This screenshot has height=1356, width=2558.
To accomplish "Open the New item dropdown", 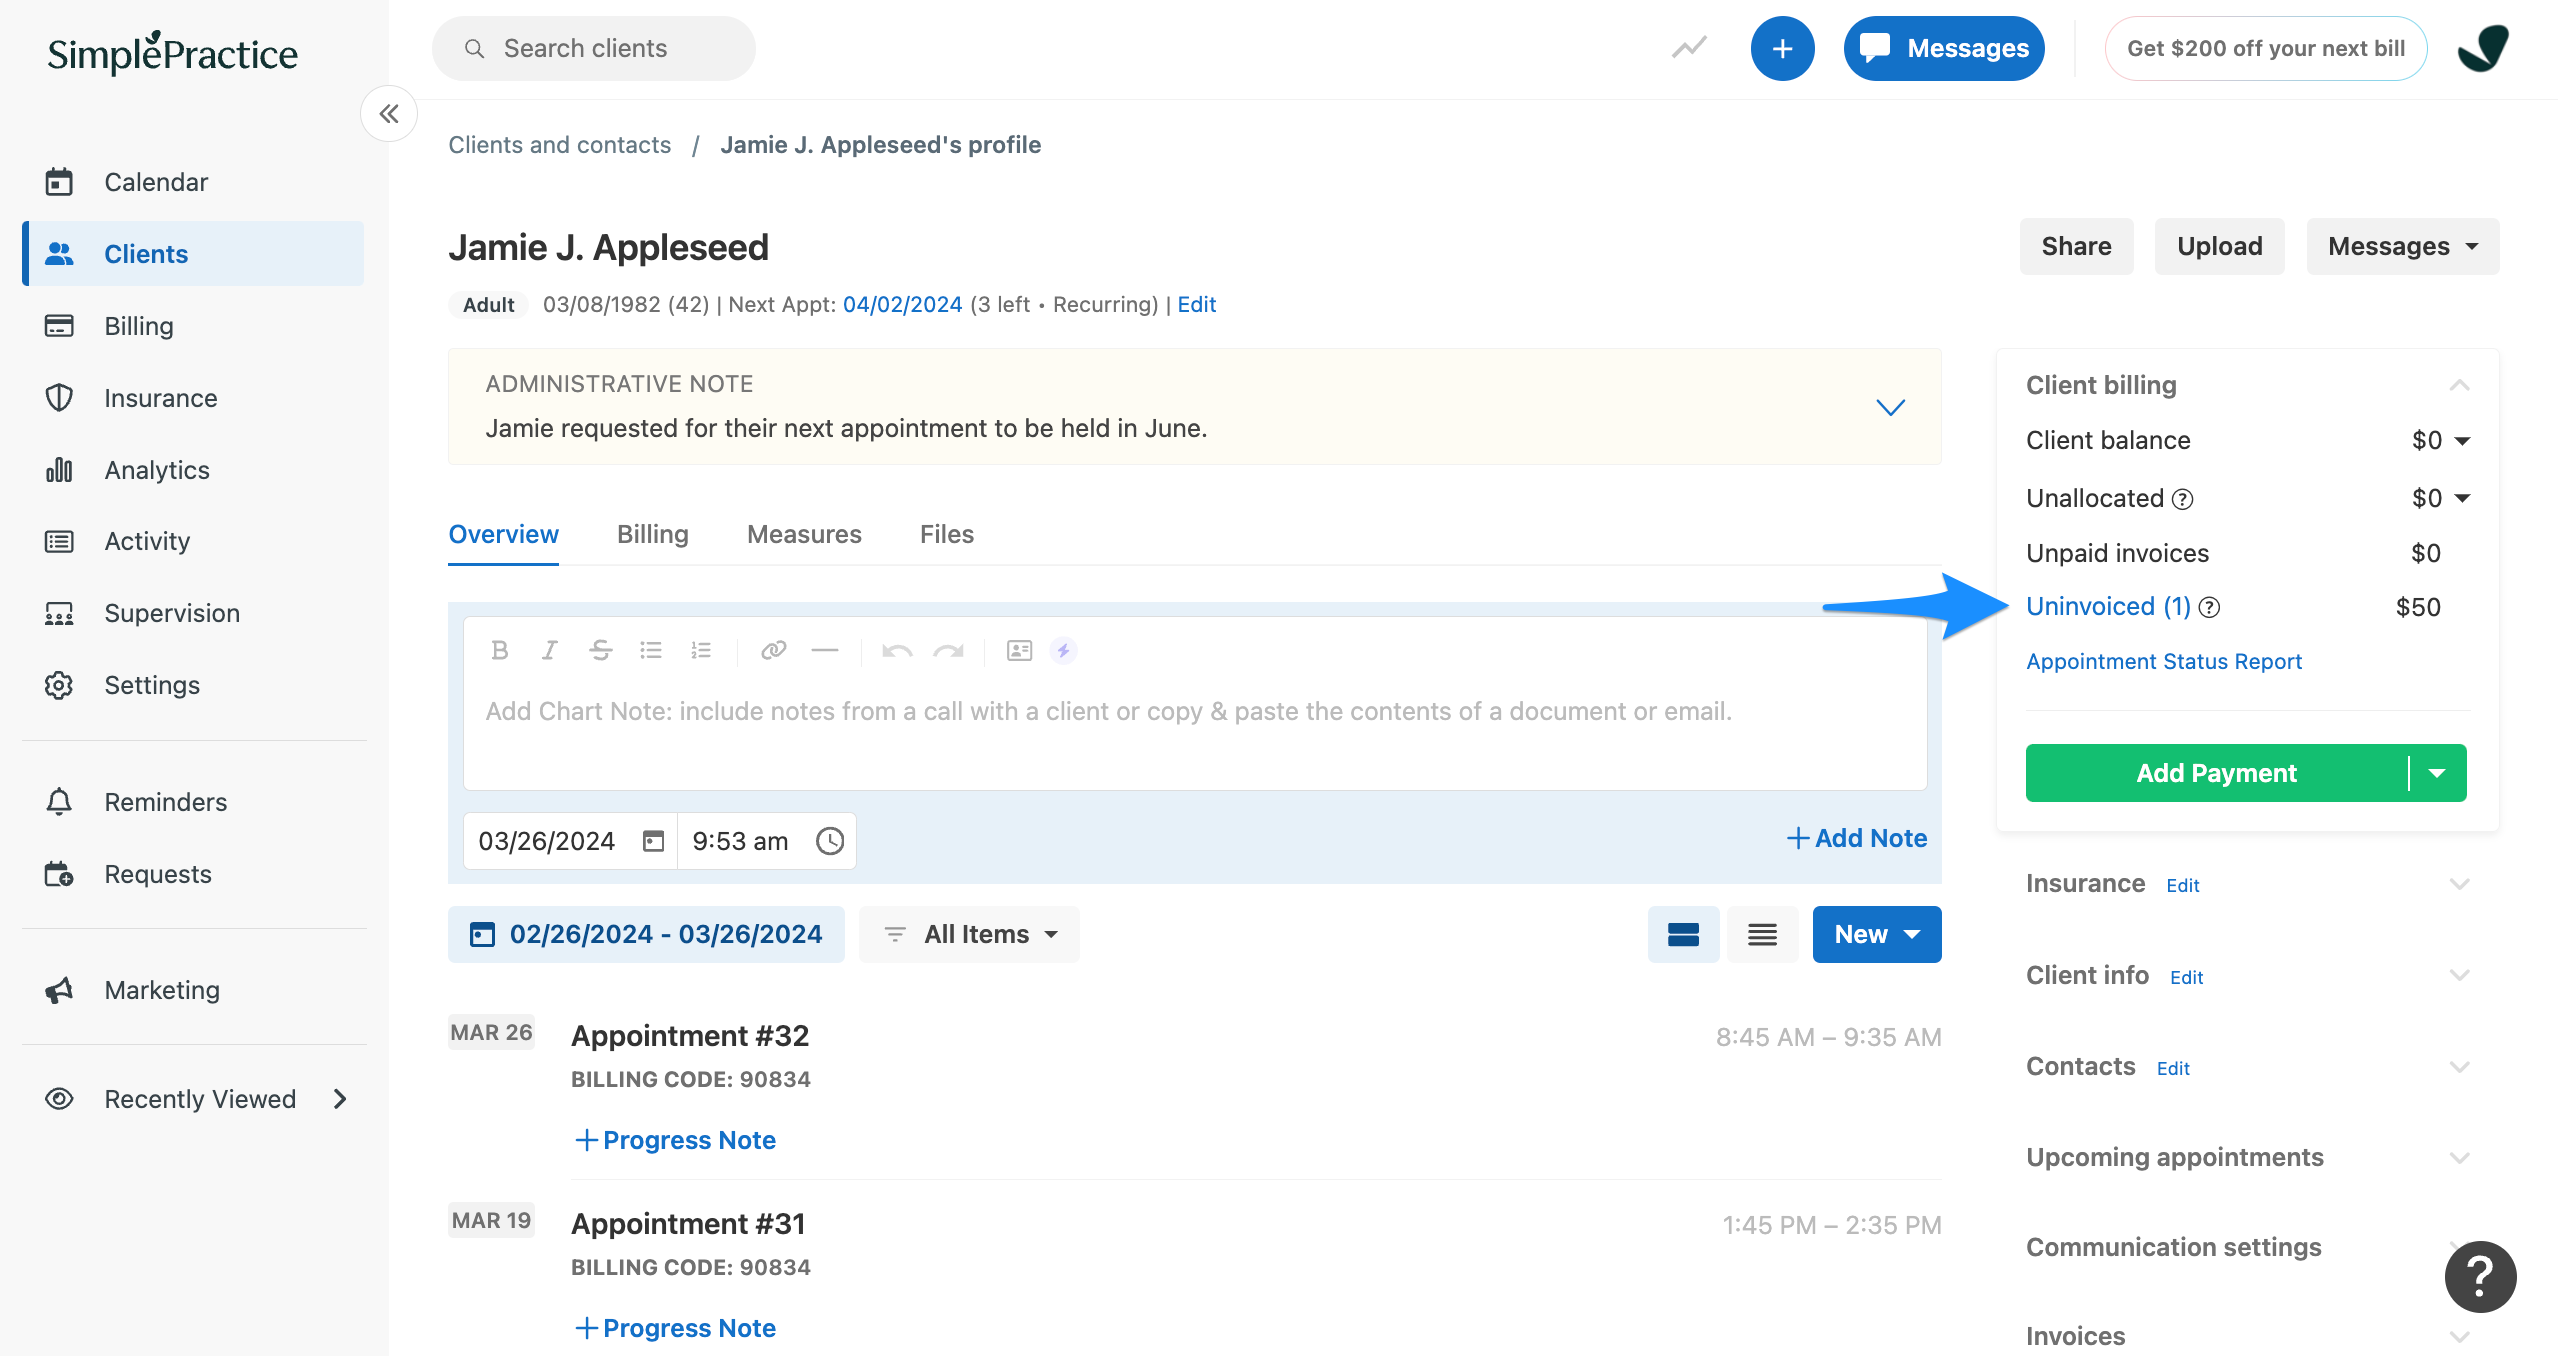I will point(1877,935).
